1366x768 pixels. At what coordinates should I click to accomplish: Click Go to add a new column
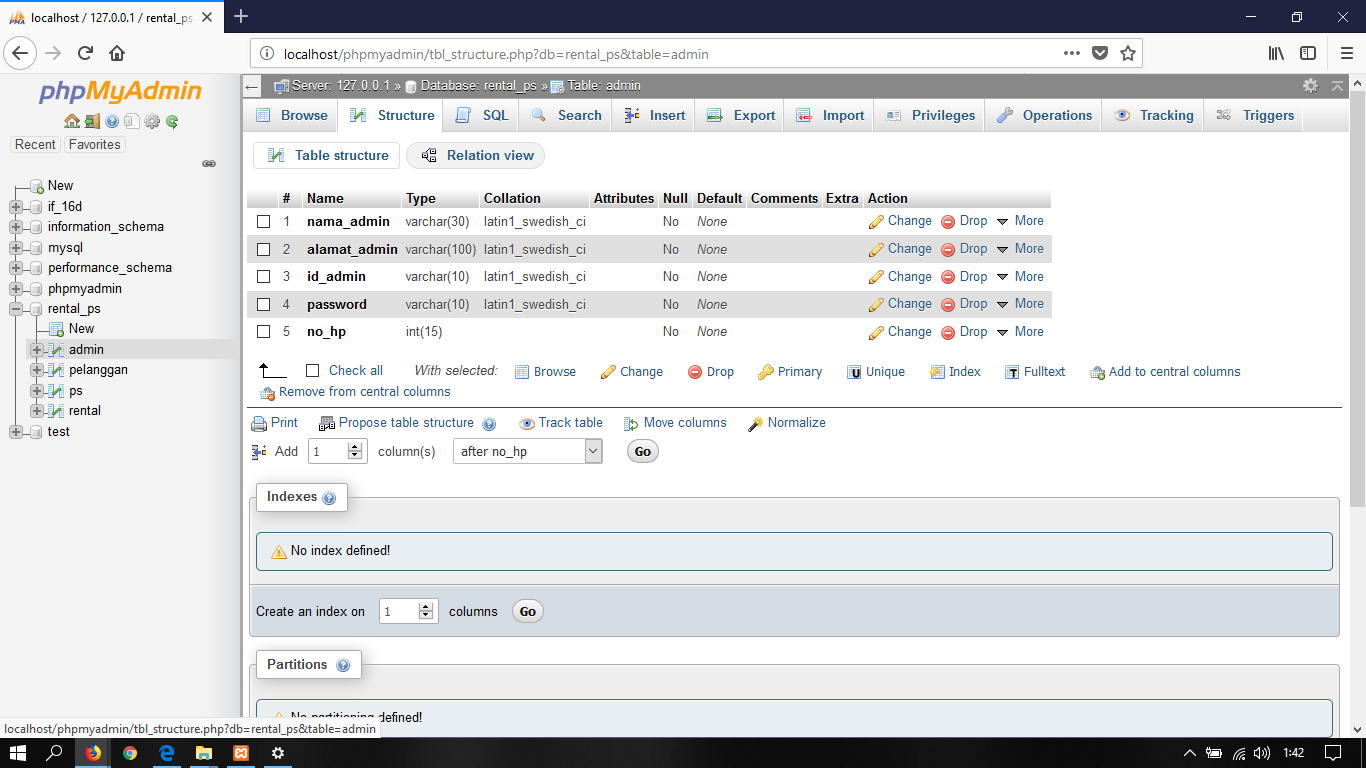pos(641,451)
